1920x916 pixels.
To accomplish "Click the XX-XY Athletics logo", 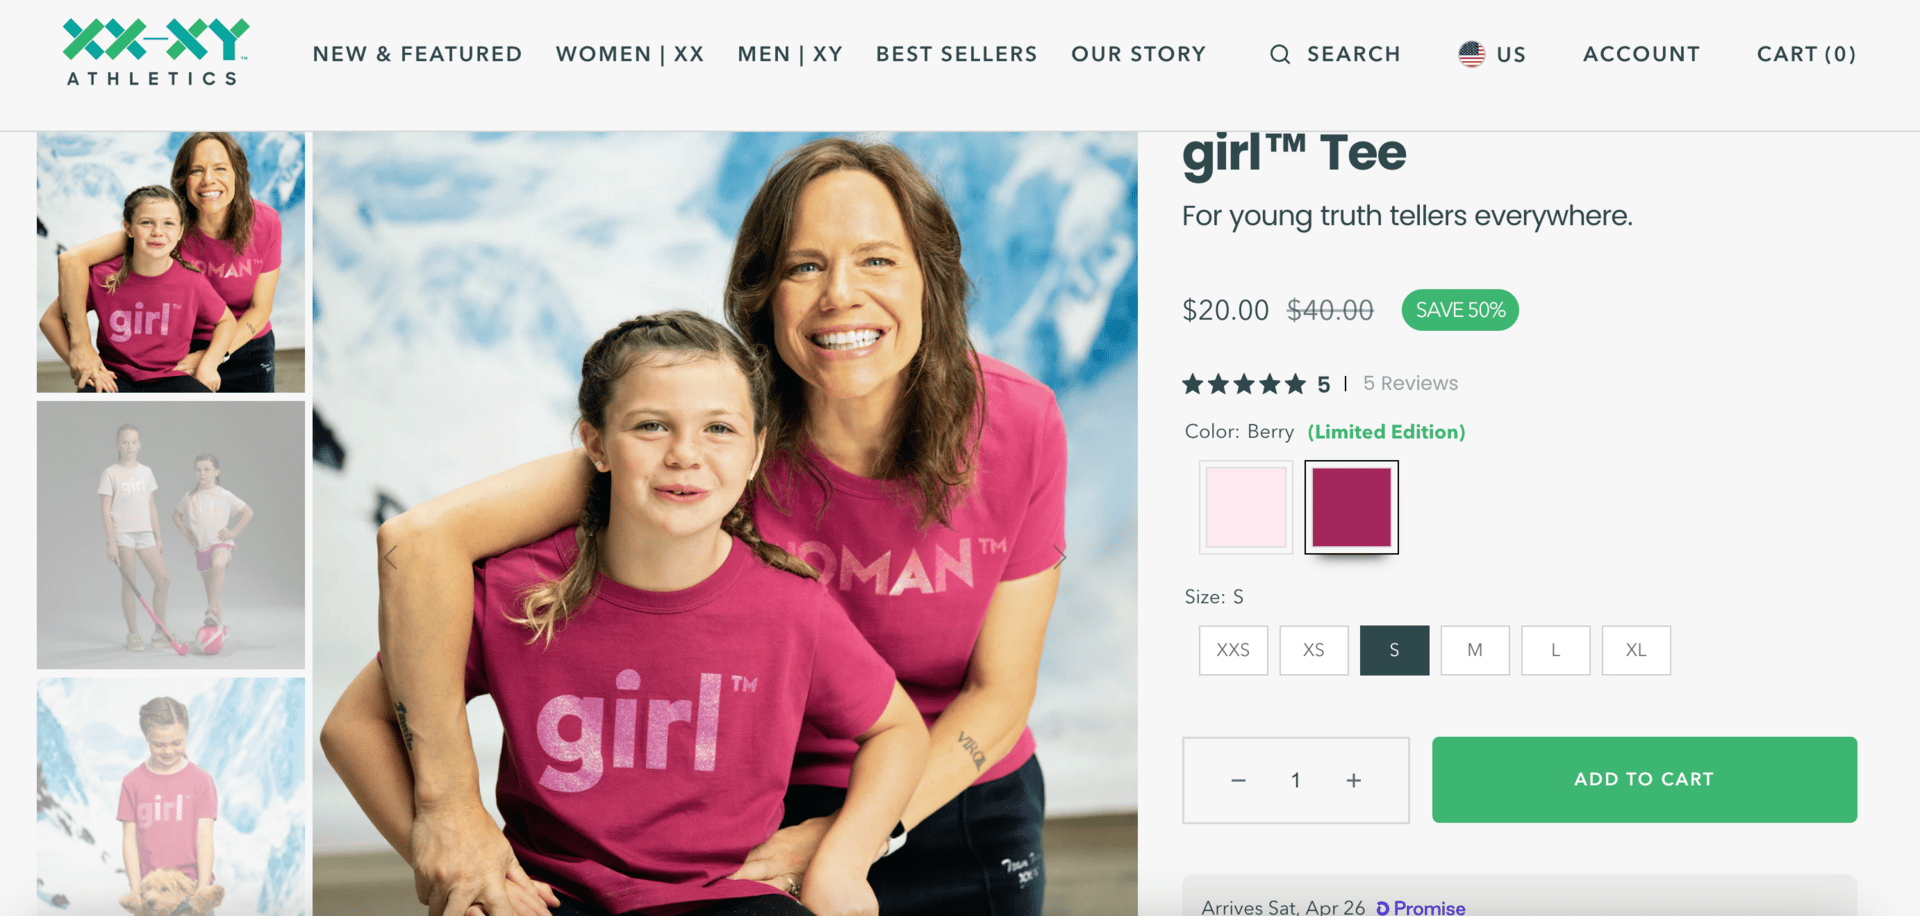I will click(x=155, y=53).
